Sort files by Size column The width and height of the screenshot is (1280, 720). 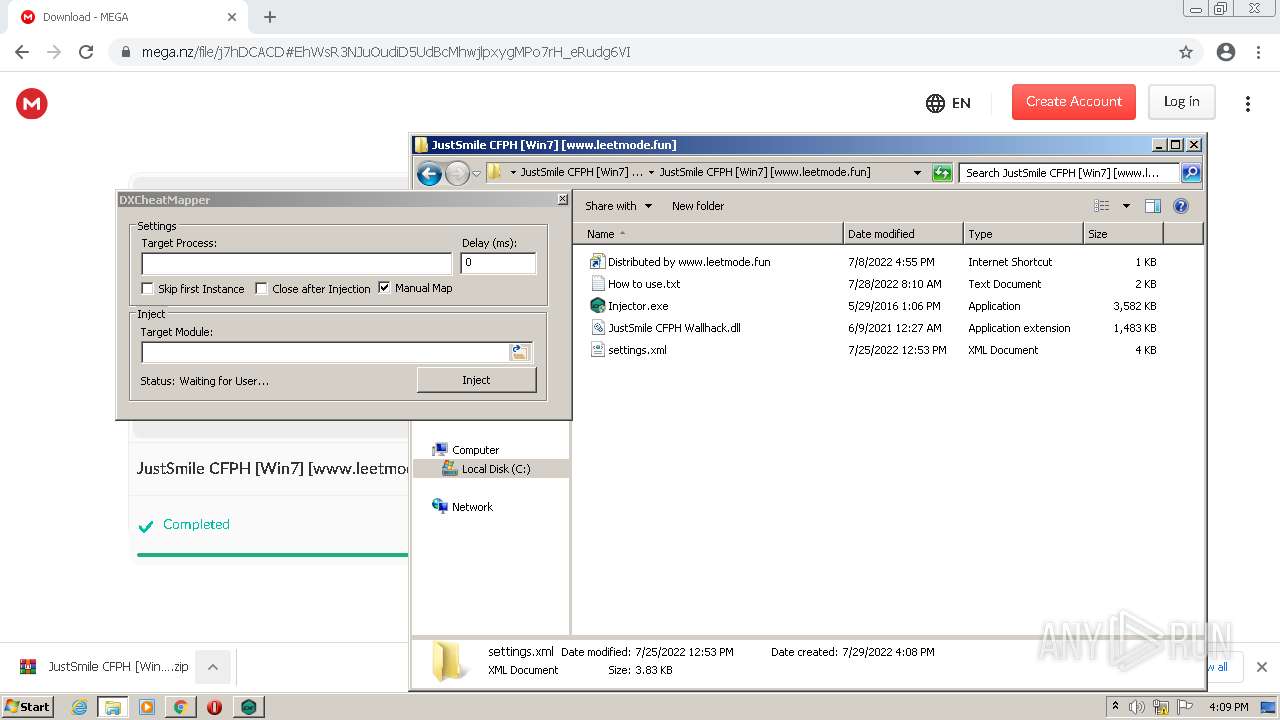[1123, 234]
